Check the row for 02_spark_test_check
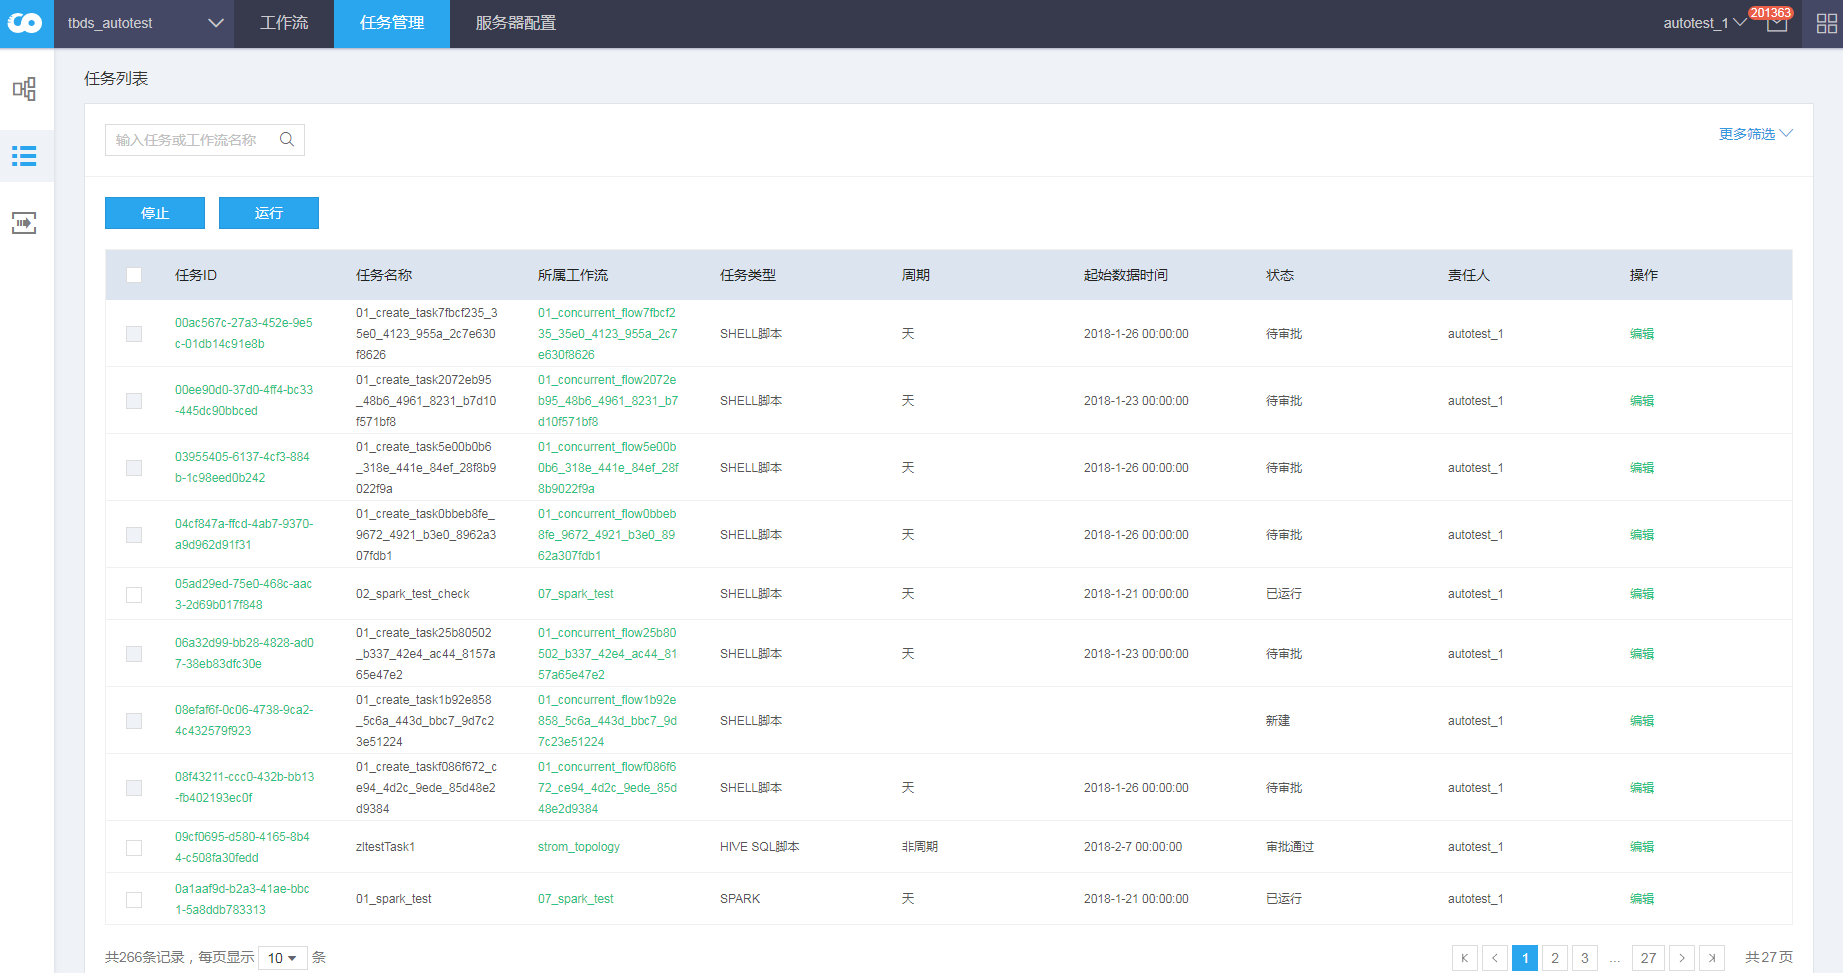Screen dimensions: 1843x973 (x=134, y=595)
